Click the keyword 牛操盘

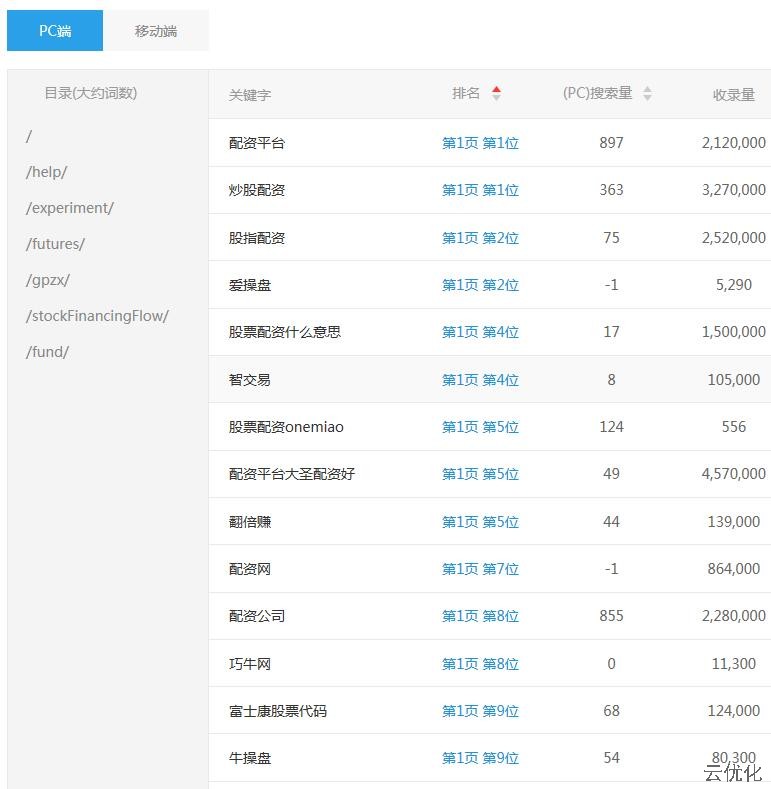pos(250,758)
